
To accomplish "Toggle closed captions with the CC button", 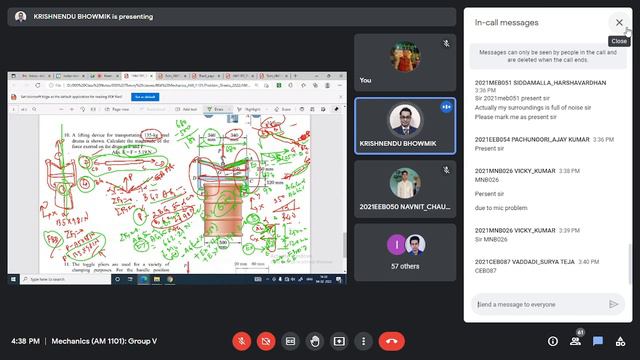I will click(290, 341).
